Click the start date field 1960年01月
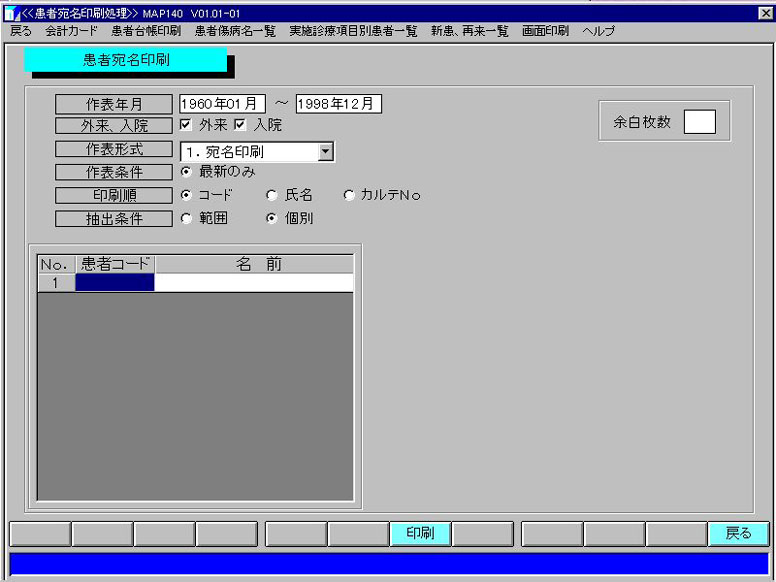Viewport: 776px width, 582px height. click(x=222, y=103)
